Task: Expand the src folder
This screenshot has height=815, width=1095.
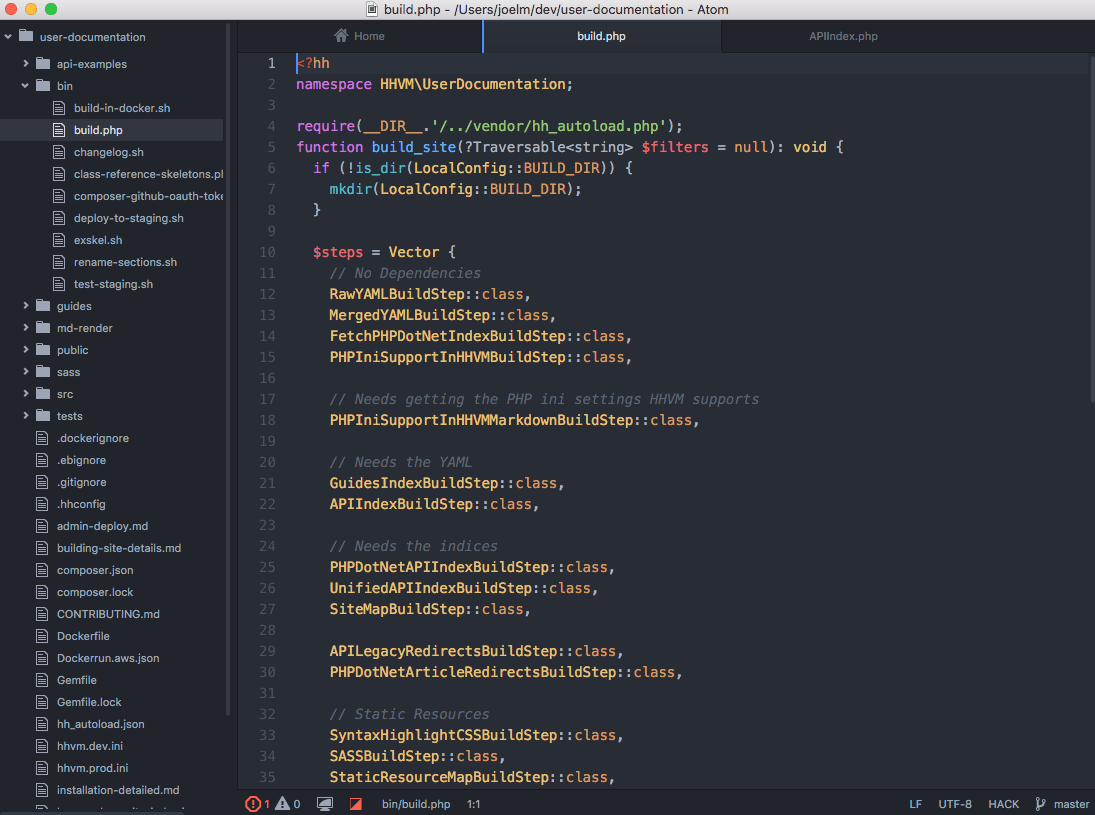Action: coord(25,394)
